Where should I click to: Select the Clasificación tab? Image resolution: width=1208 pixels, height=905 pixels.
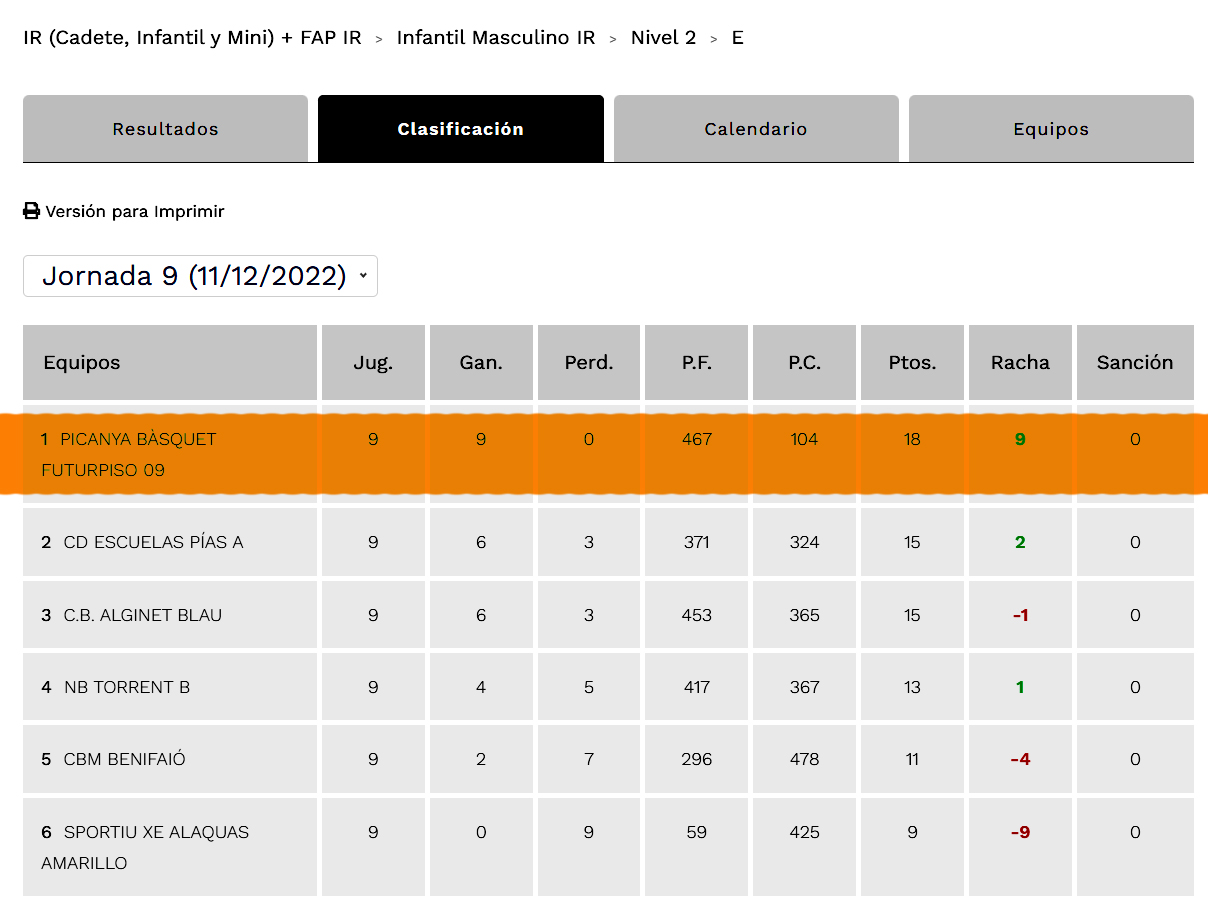click(x=461, y=129)
